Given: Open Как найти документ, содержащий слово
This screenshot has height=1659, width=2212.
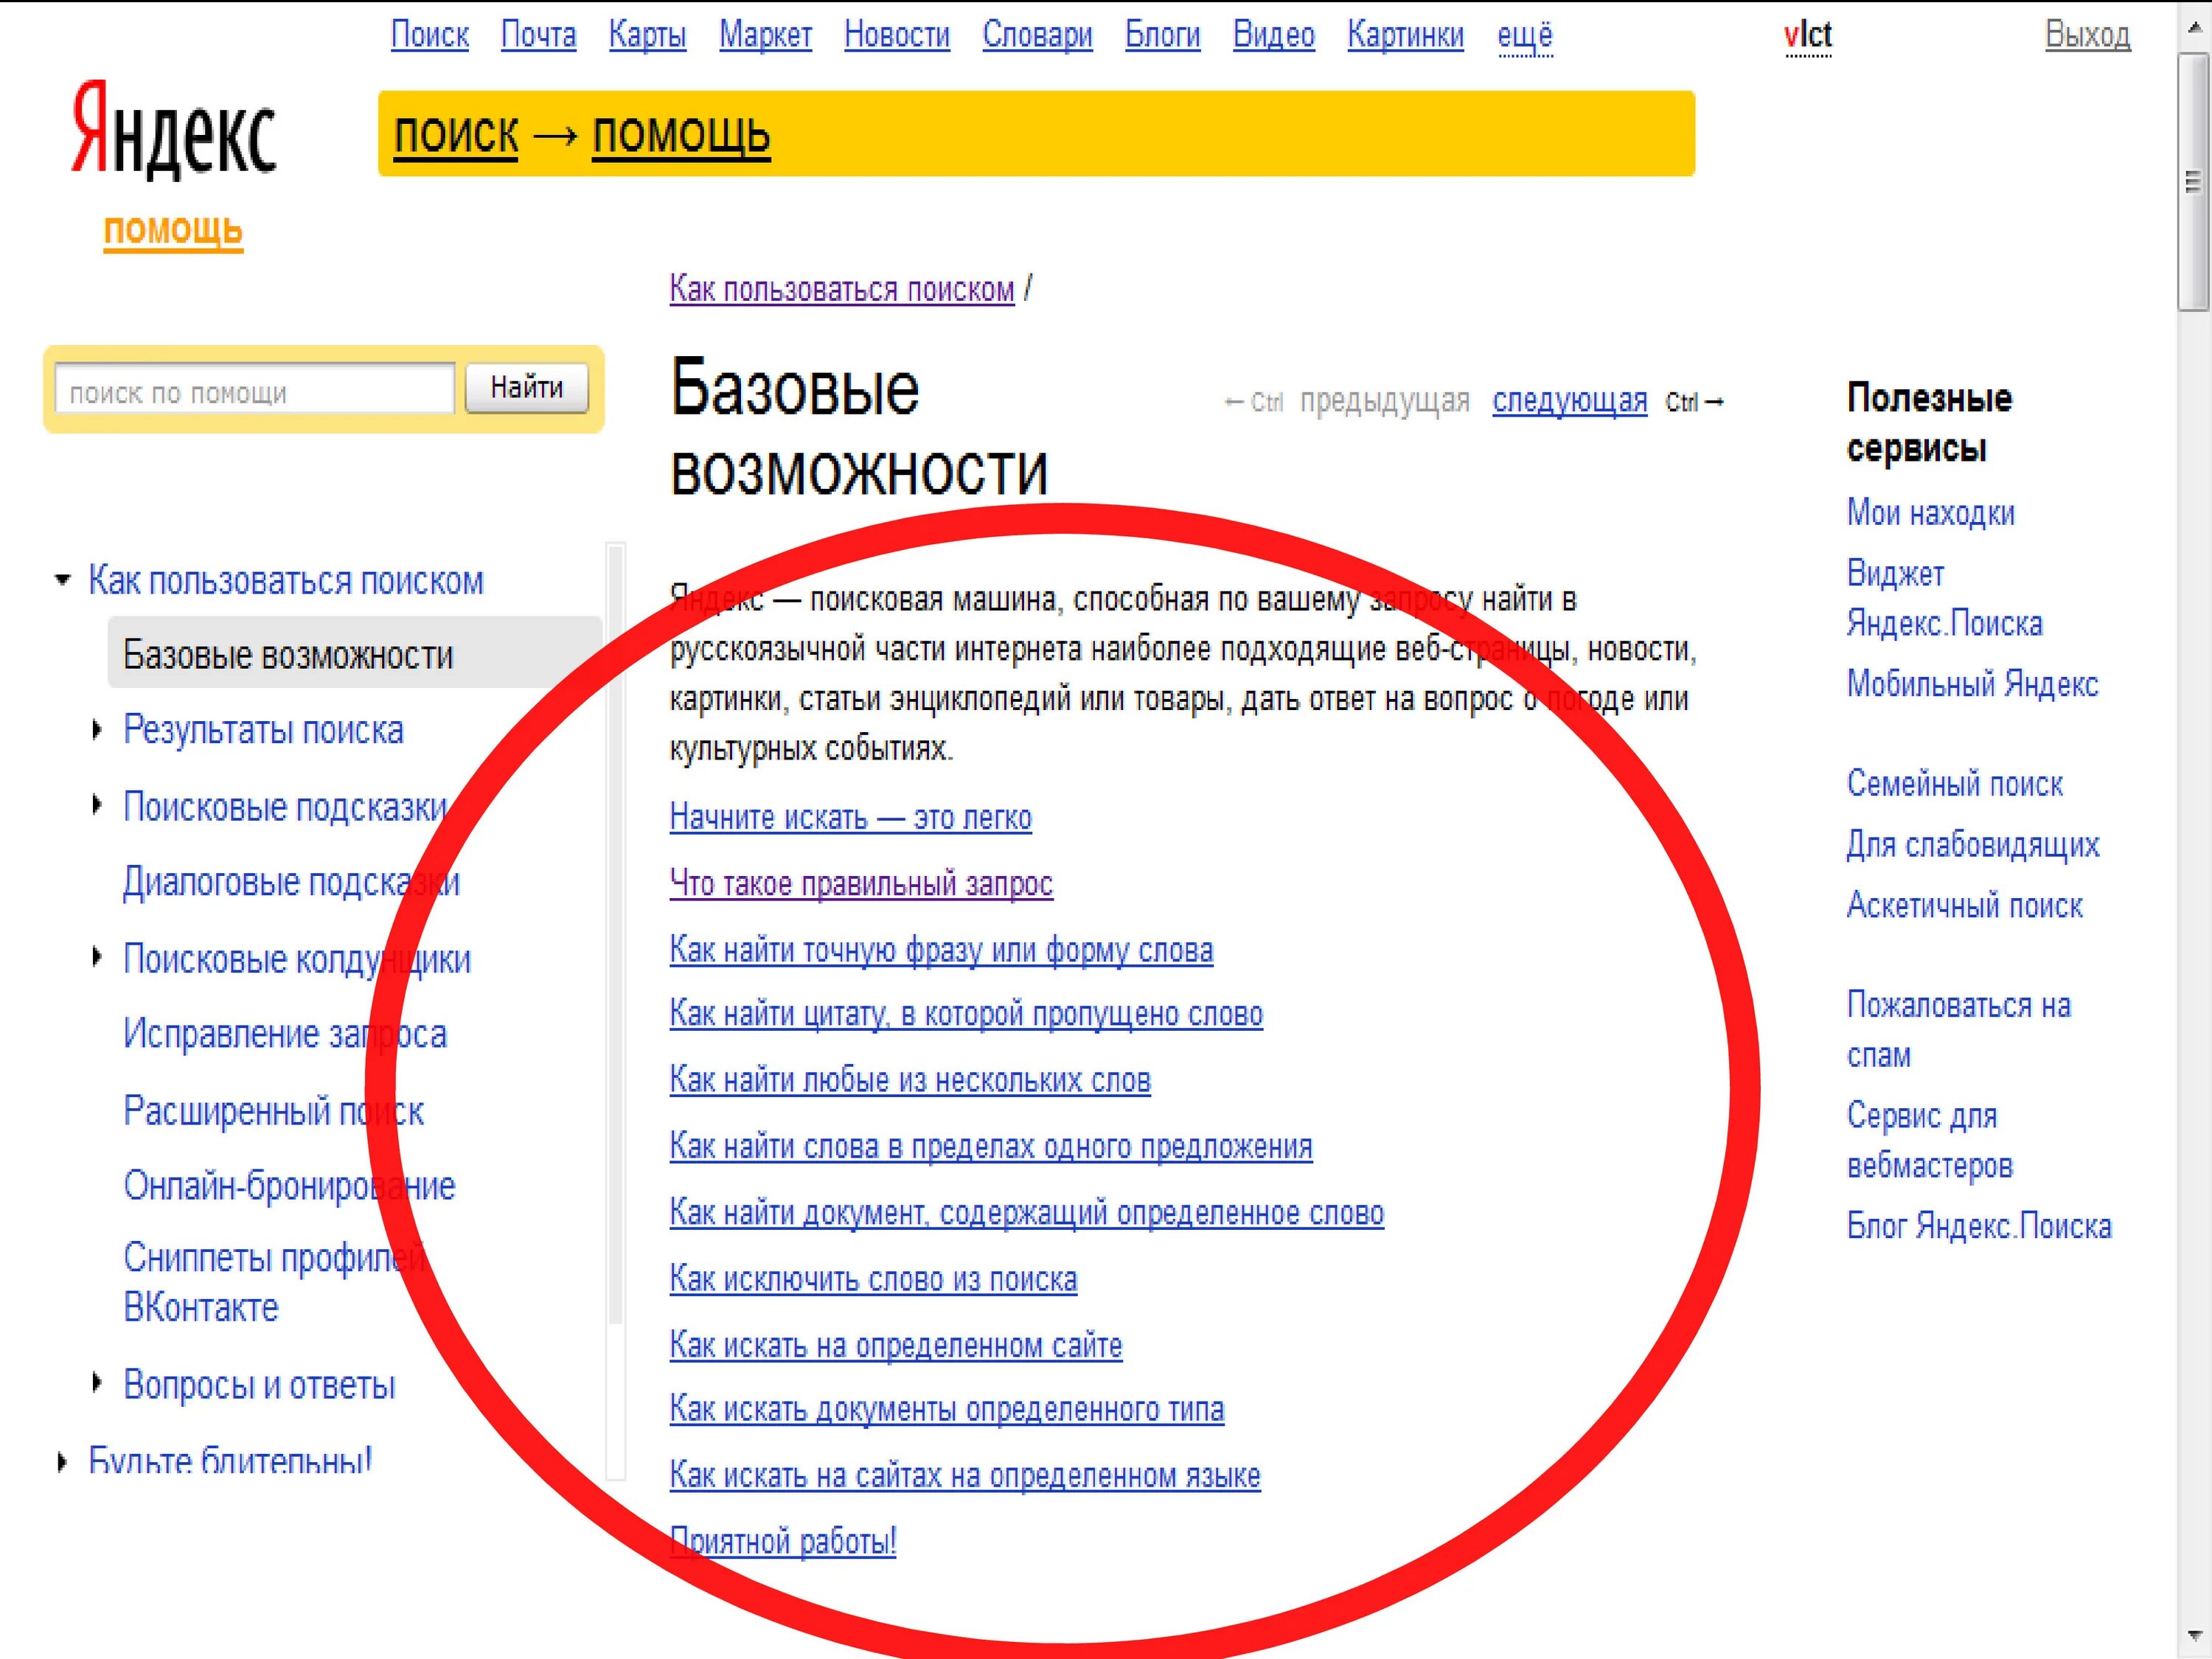Looking at the screenshot, I should coord(1027,1212).
